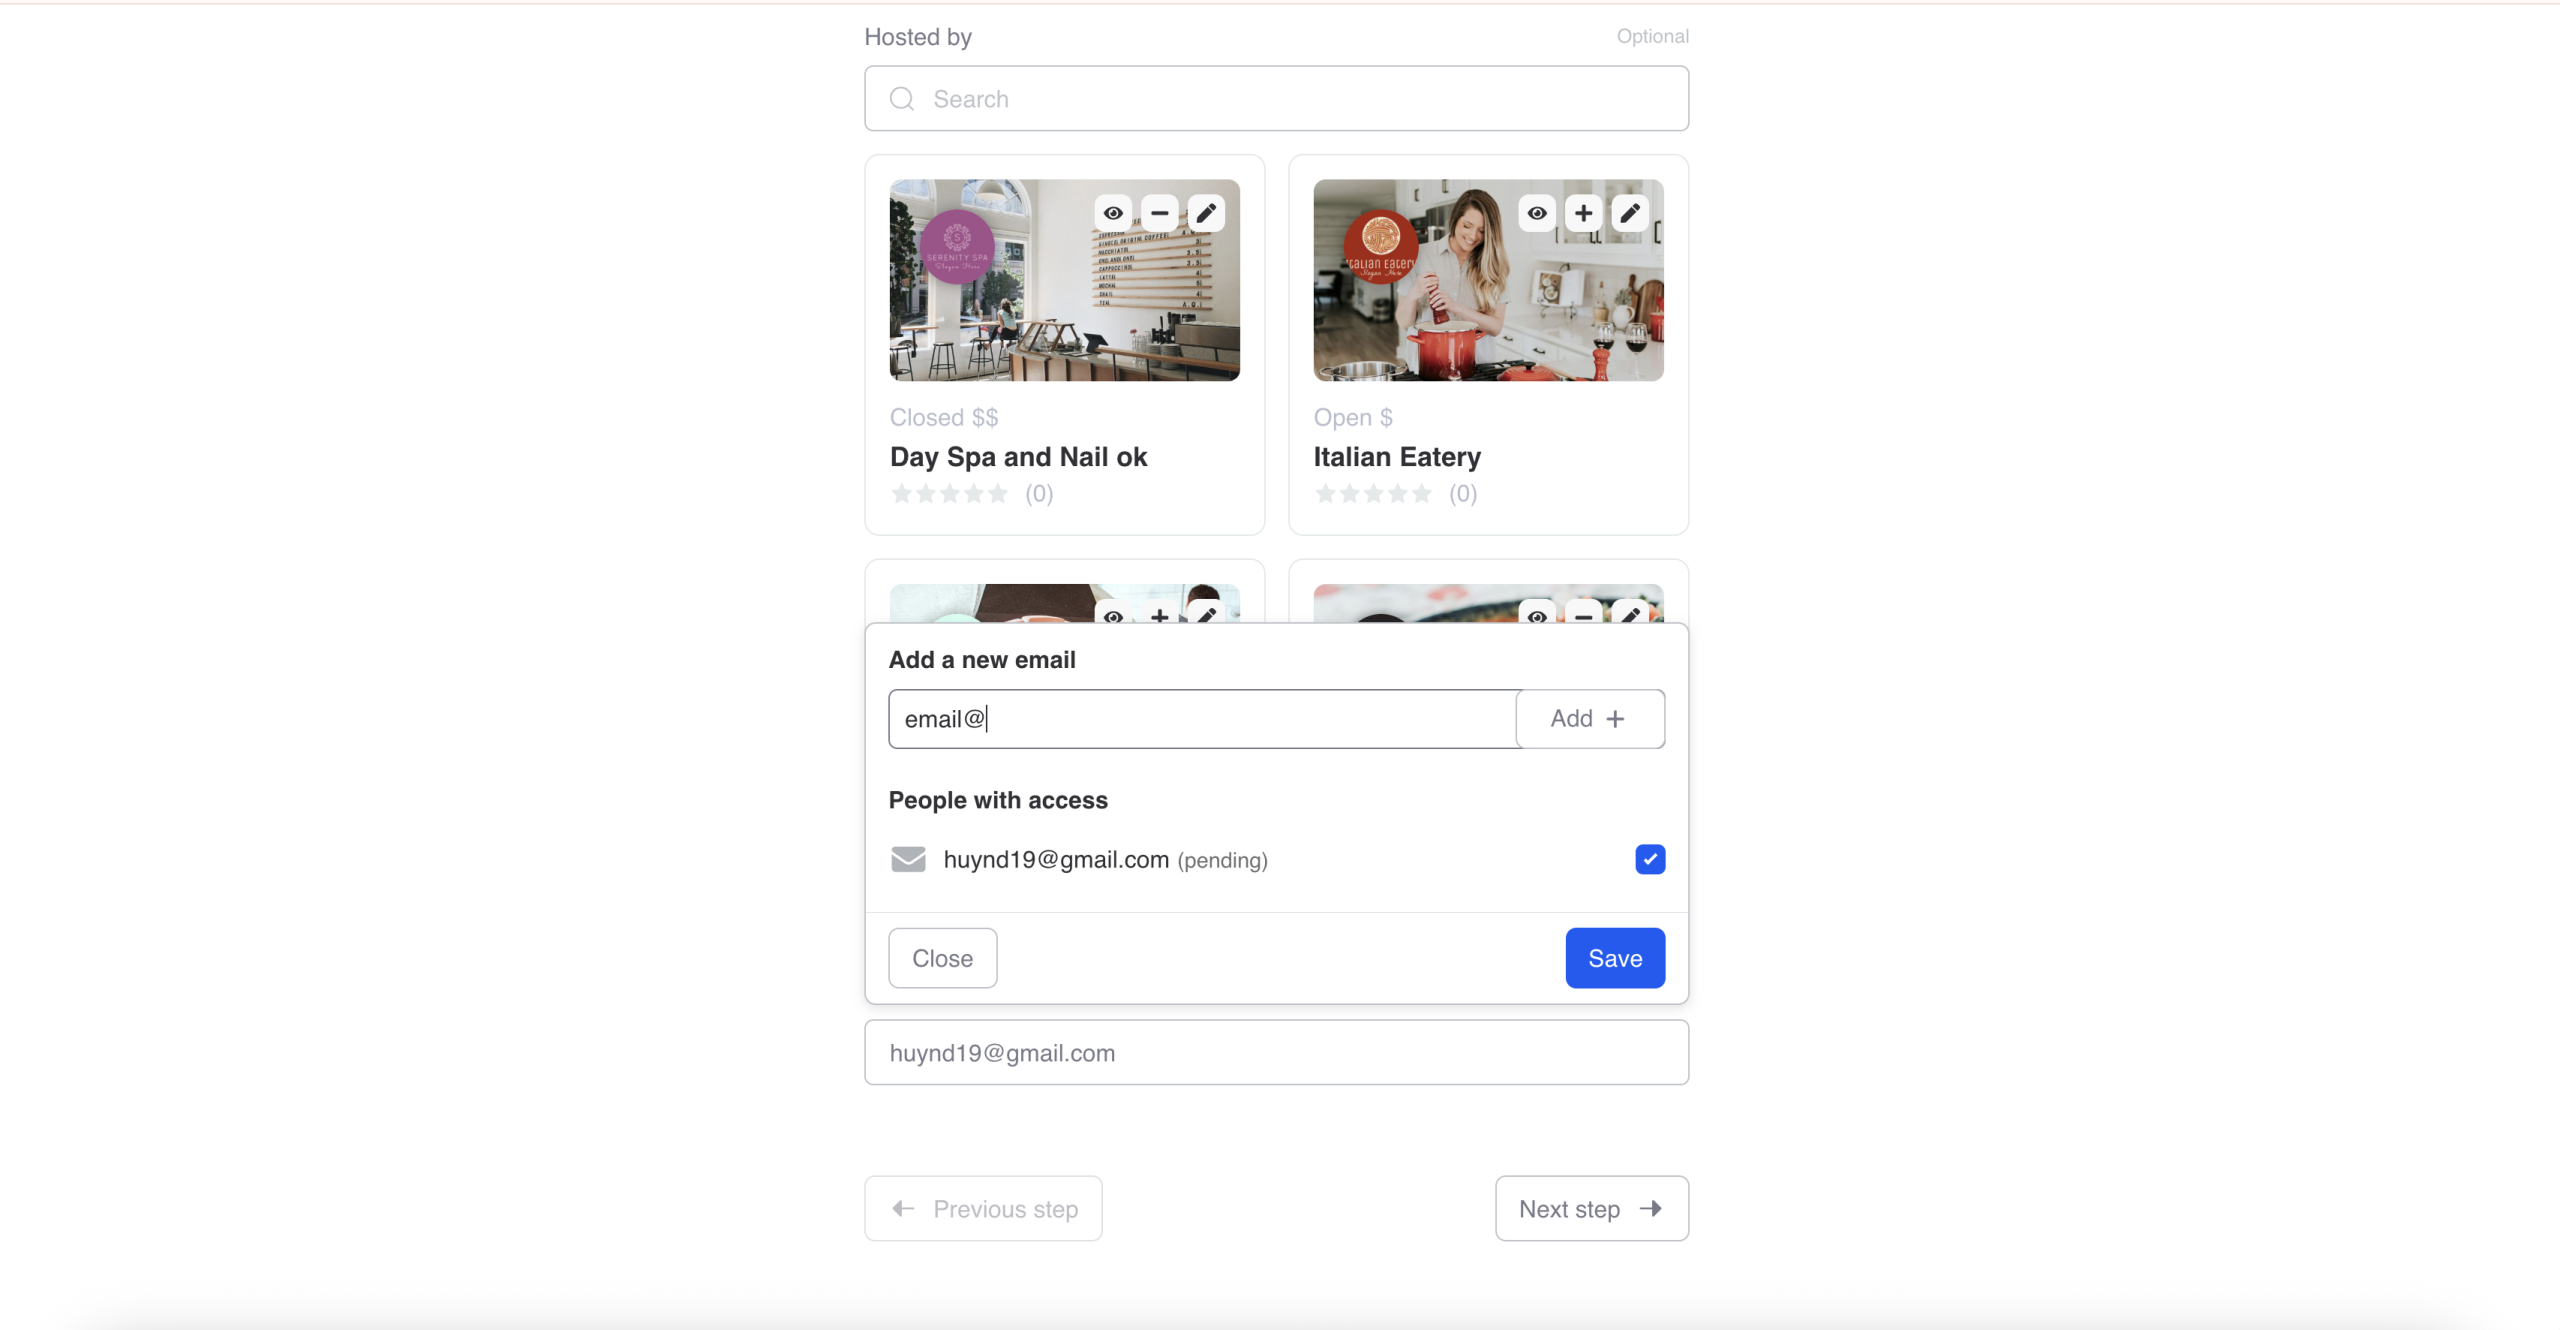Click pencil edit icon on Day Spa card
2560x1330 pixels.
point(1206,213)
